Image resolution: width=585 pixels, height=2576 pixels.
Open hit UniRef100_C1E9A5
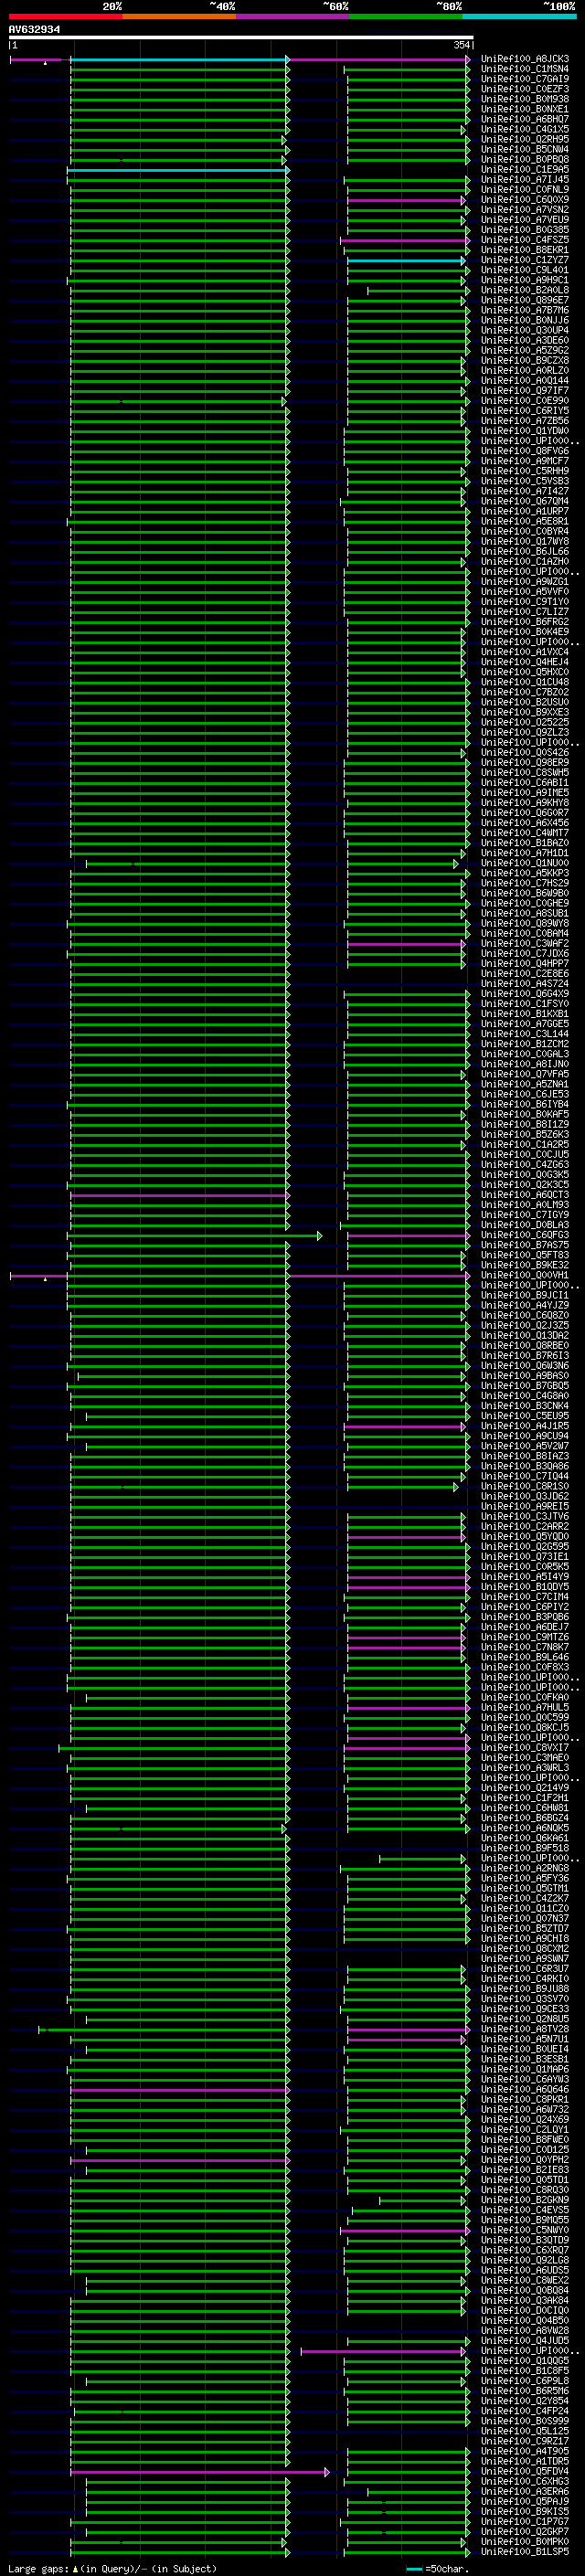pos(525,170)
